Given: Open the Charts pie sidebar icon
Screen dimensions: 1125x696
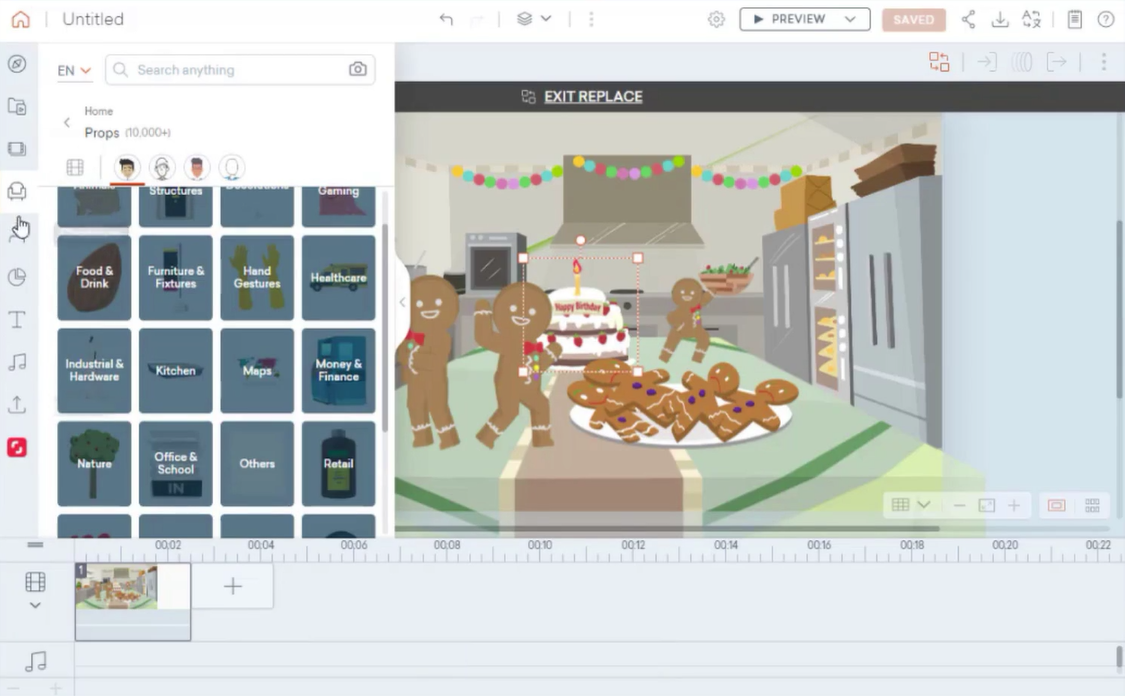Looking at the screenshot, I should point(17,277).
